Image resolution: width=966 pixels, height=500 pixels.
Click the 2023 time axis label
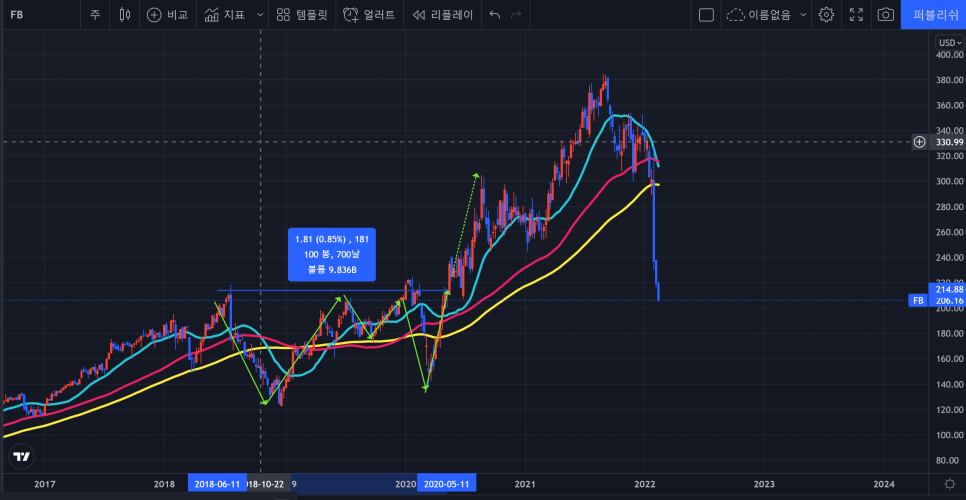click(764, 484)
